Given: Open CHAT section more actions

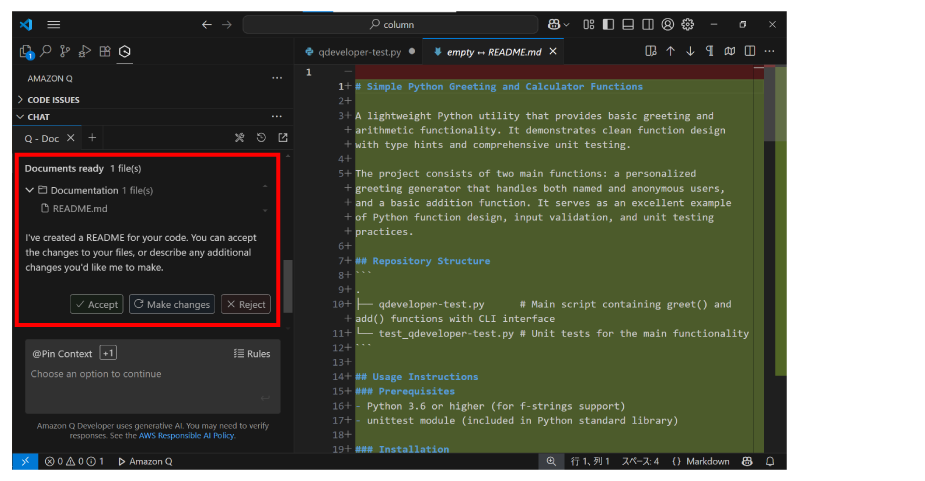Looking at the screenshot, I should point(277,116).
